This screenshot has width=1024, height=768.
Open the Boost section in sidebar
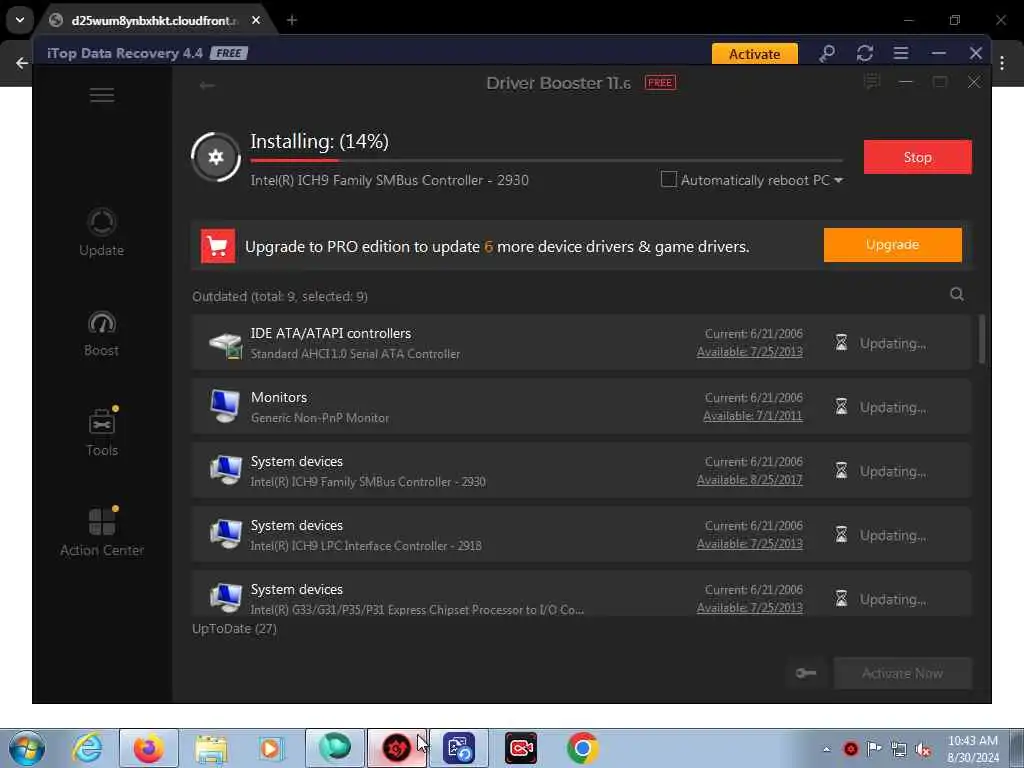tap(101, 334)
